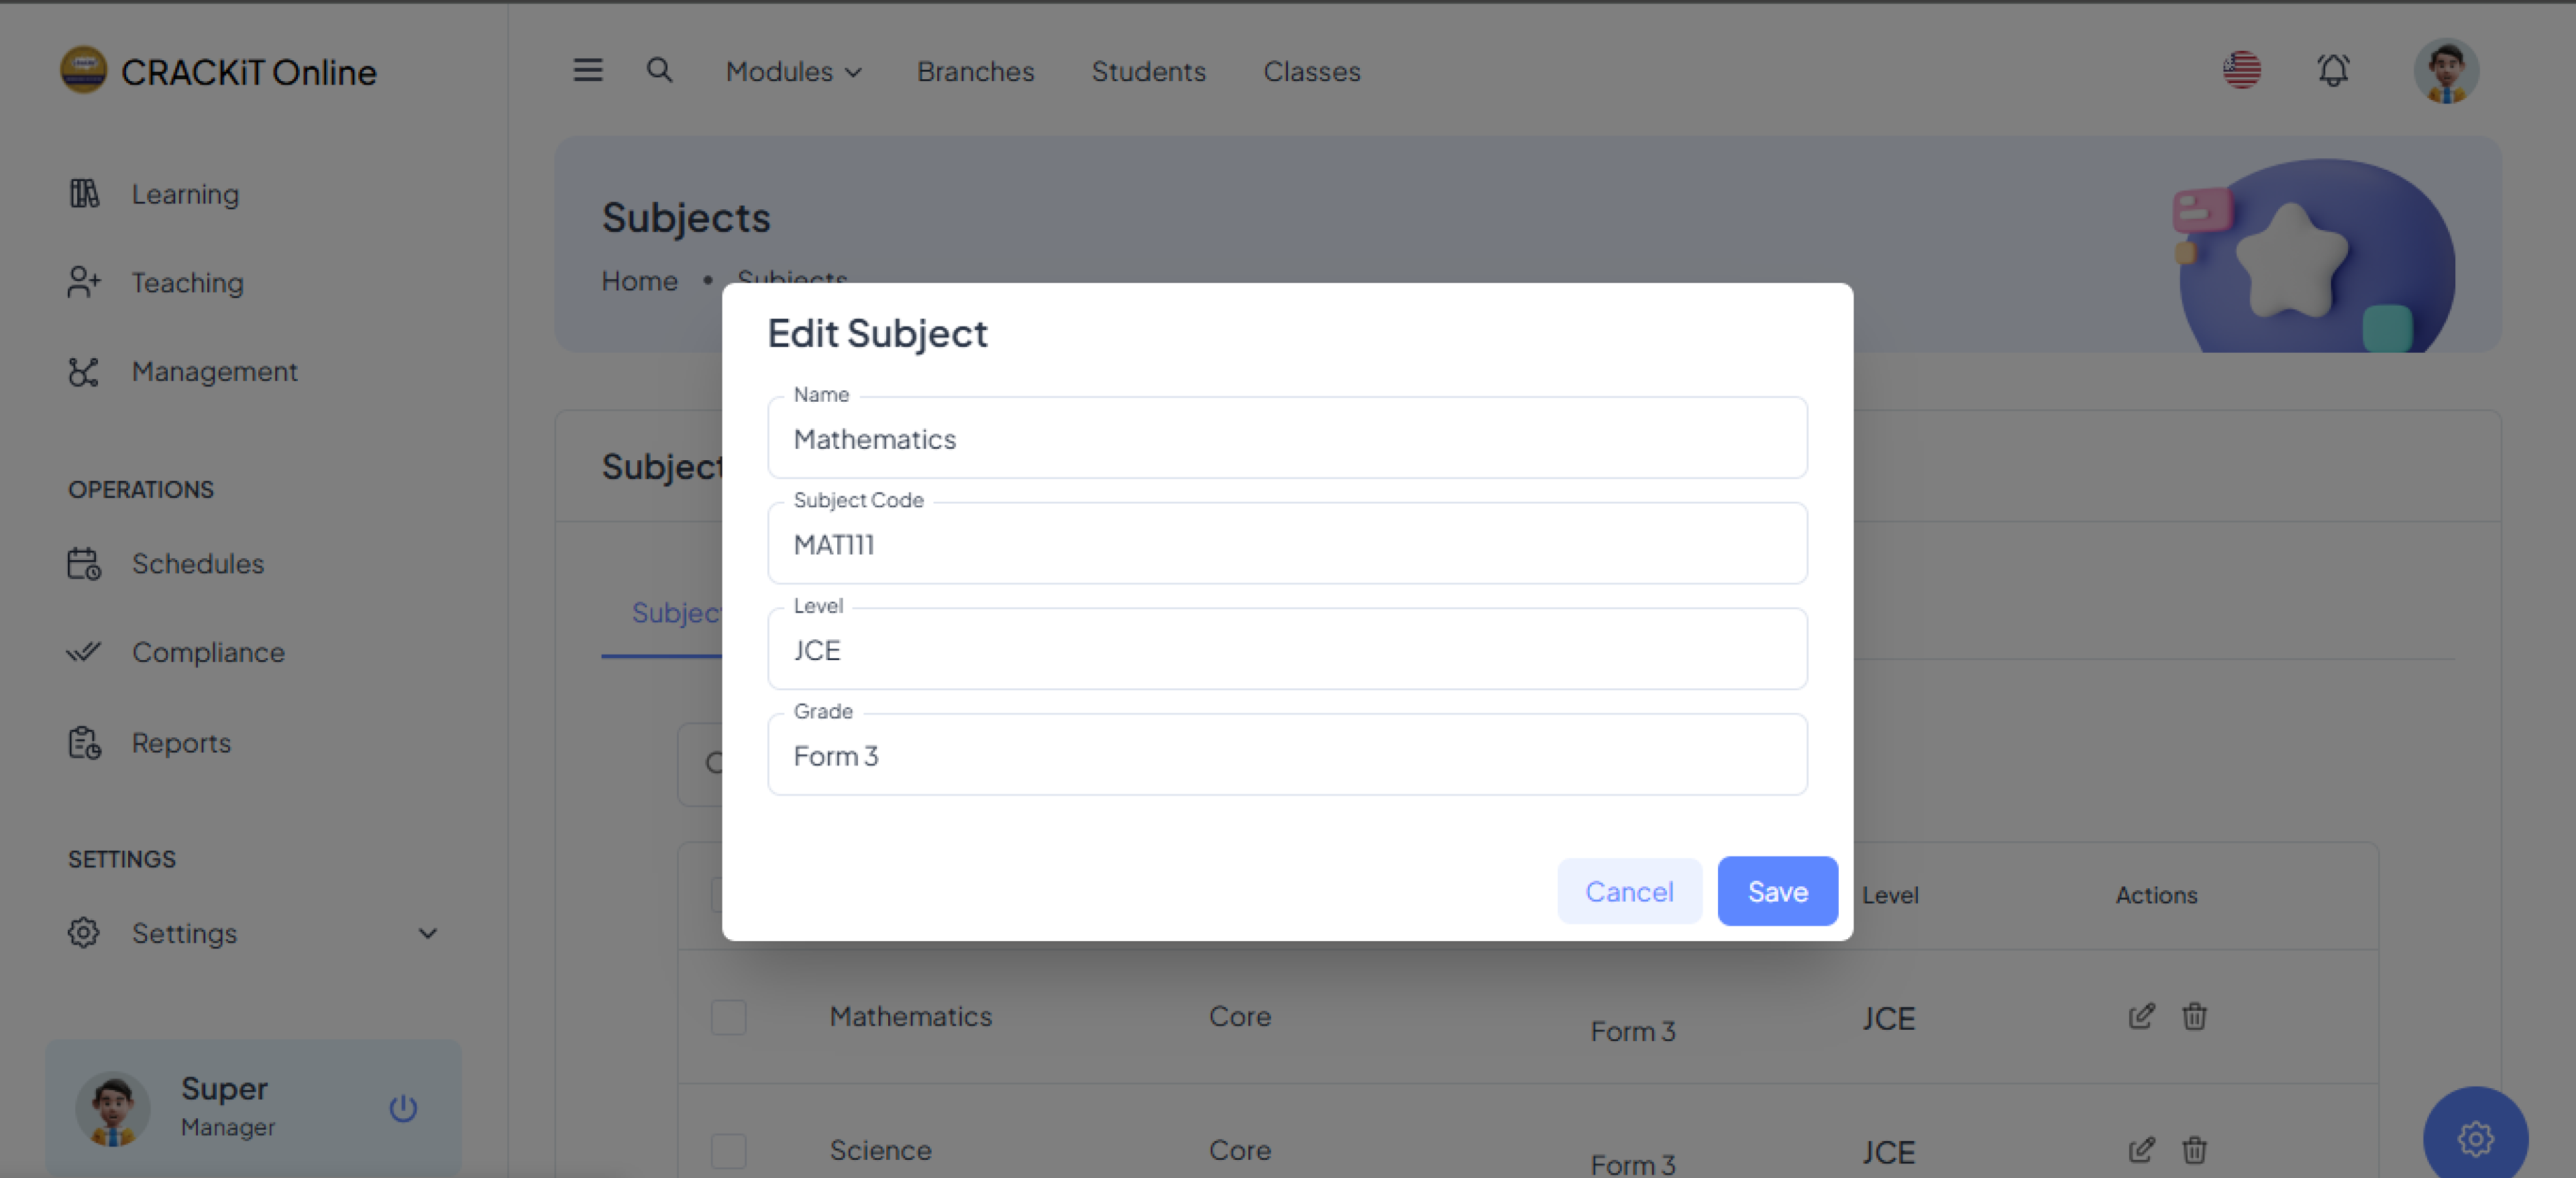Screen dimensions: 2576x1178
Task: Expand the Modules dropdown
Action: (793, 72)
